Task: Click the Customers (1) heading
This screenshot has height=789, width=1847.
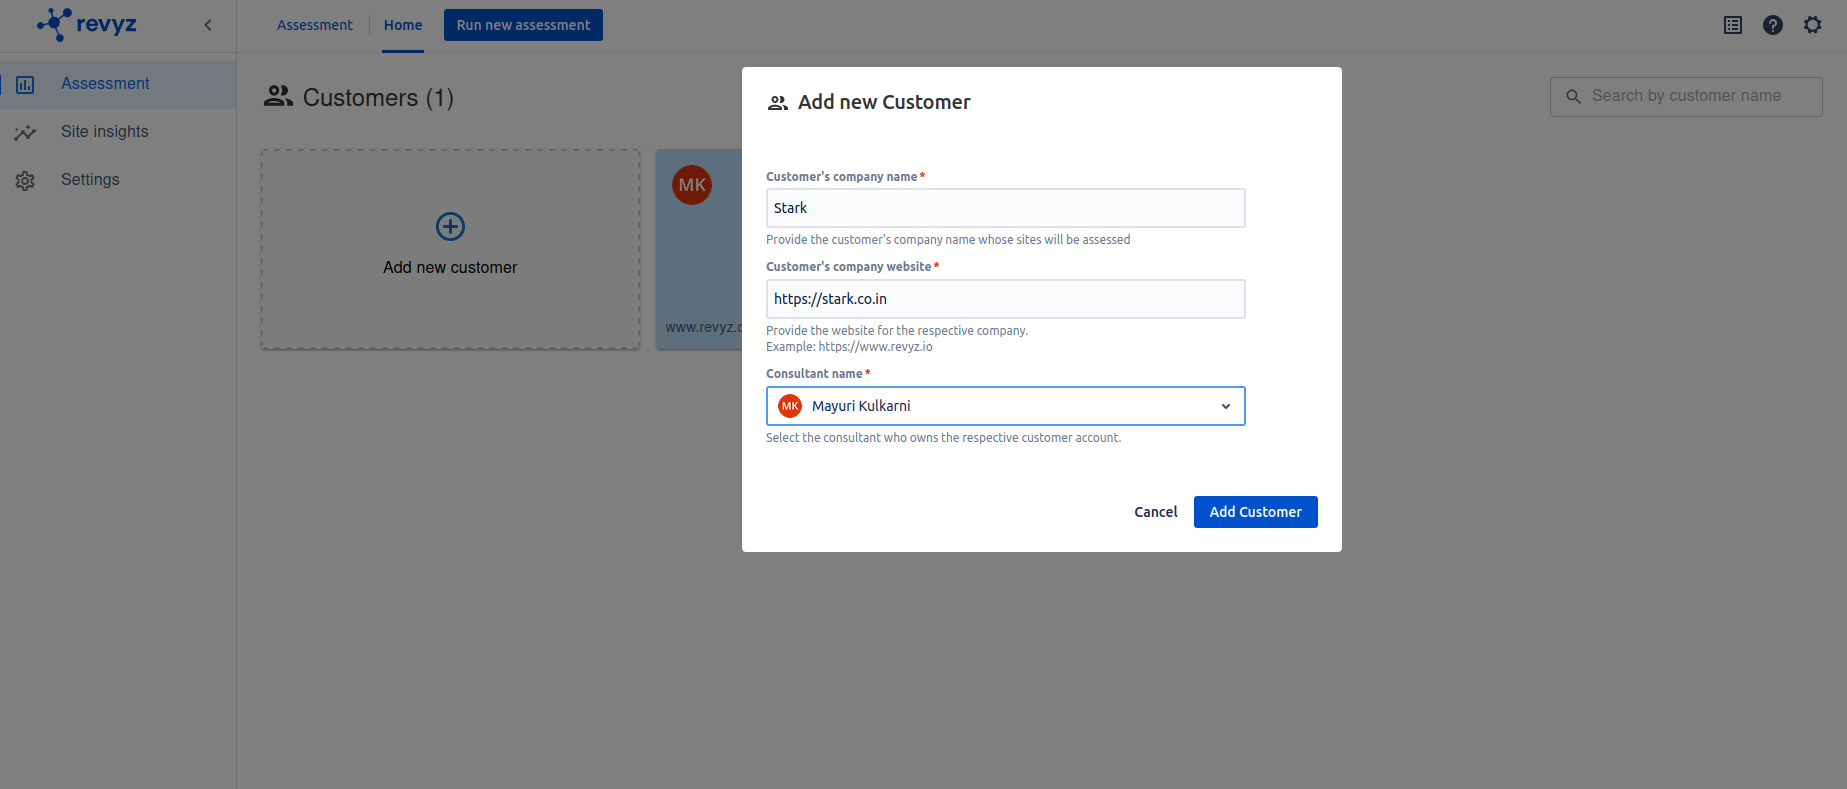Action: pos(378,97)
